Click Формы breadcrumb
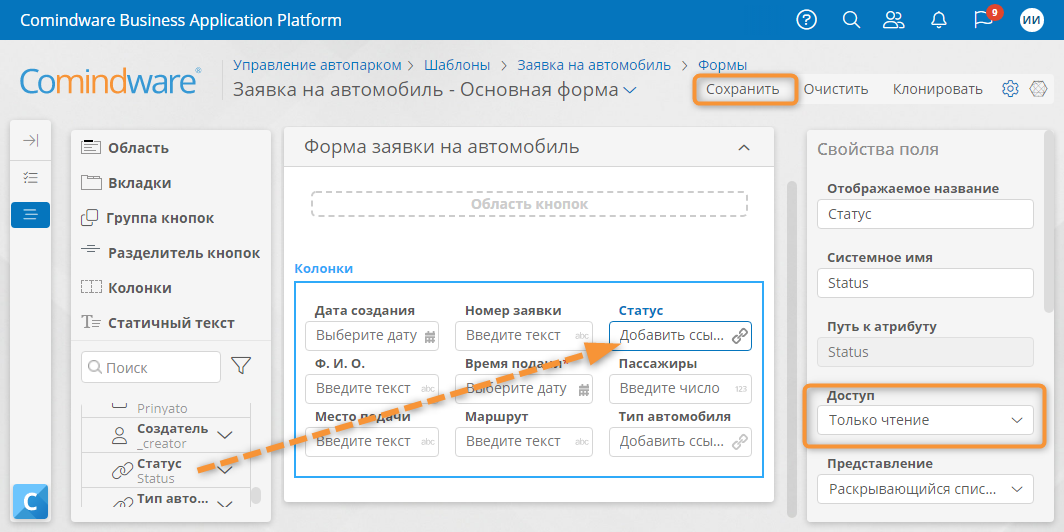The width and height of the screenshot is (1064, 532). 723,65
